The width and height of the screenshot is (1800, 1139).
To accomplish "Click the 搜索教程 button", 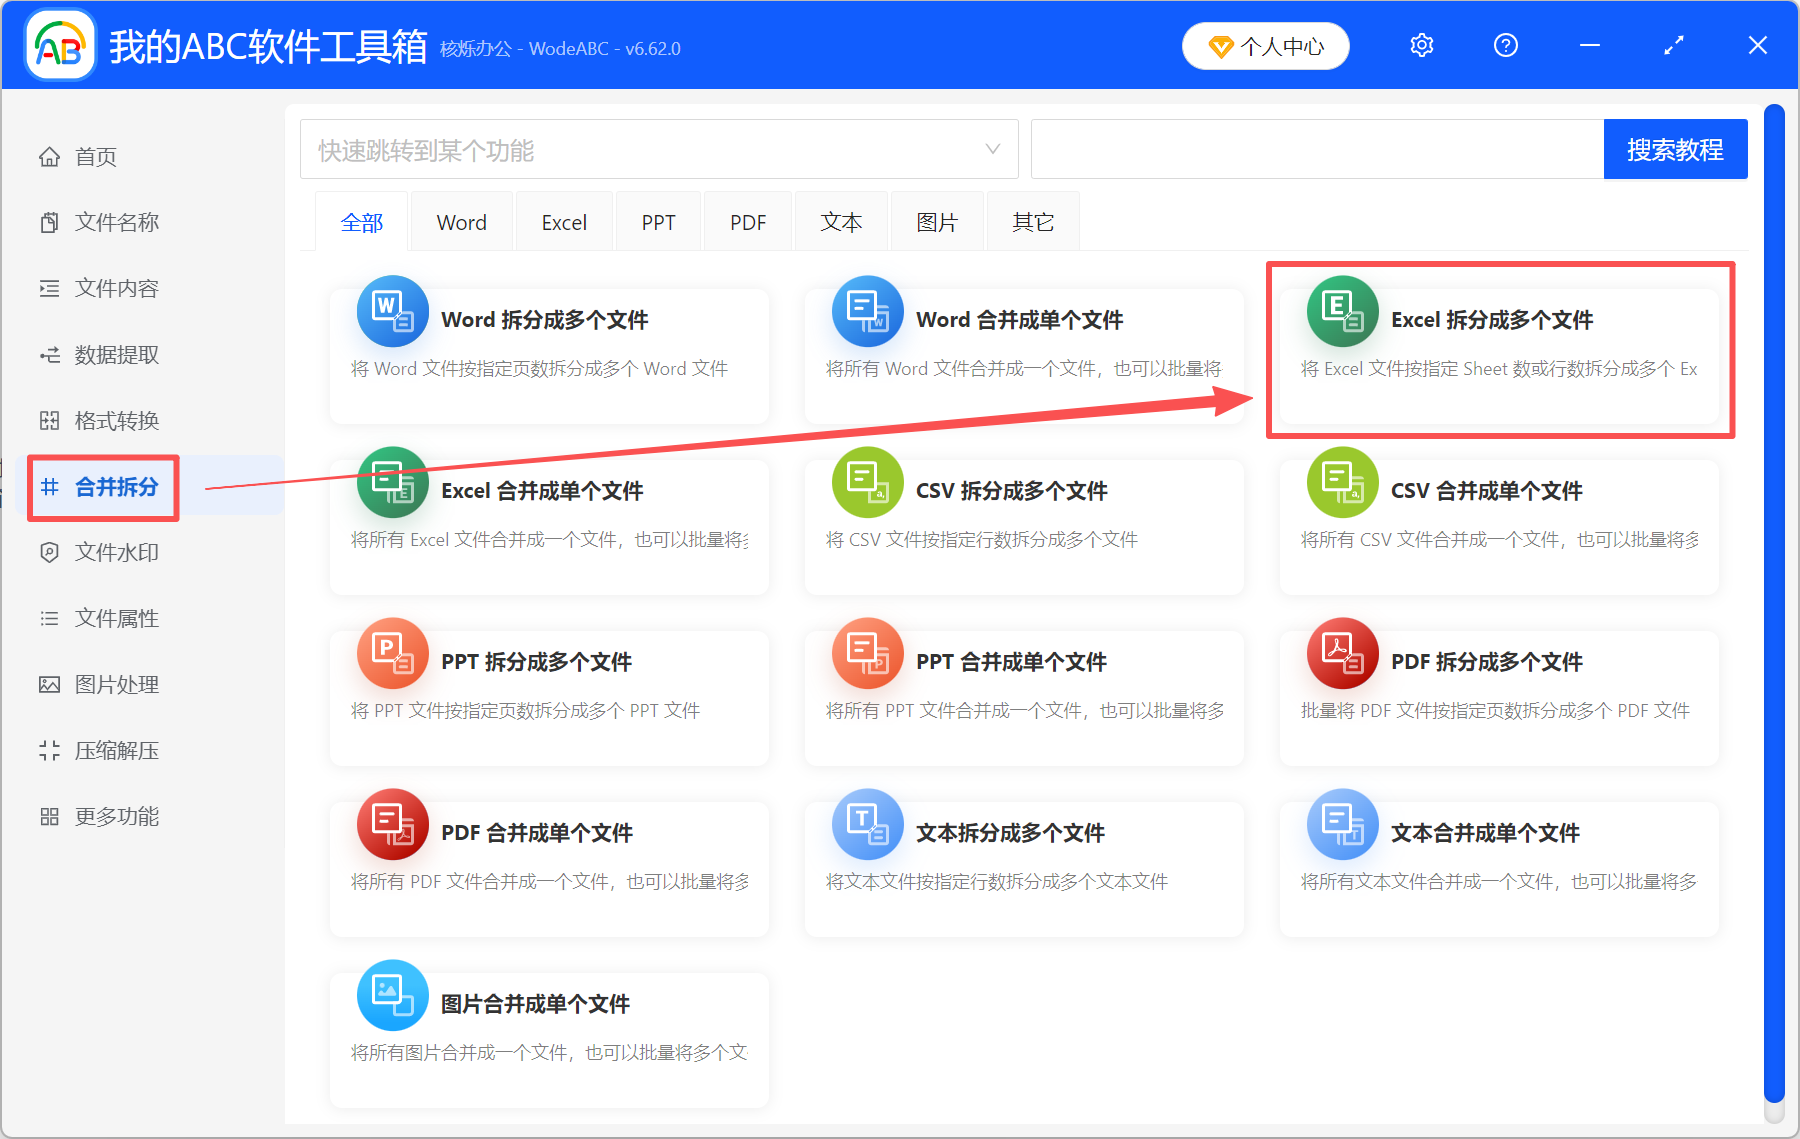I will tap(1675, 149).
